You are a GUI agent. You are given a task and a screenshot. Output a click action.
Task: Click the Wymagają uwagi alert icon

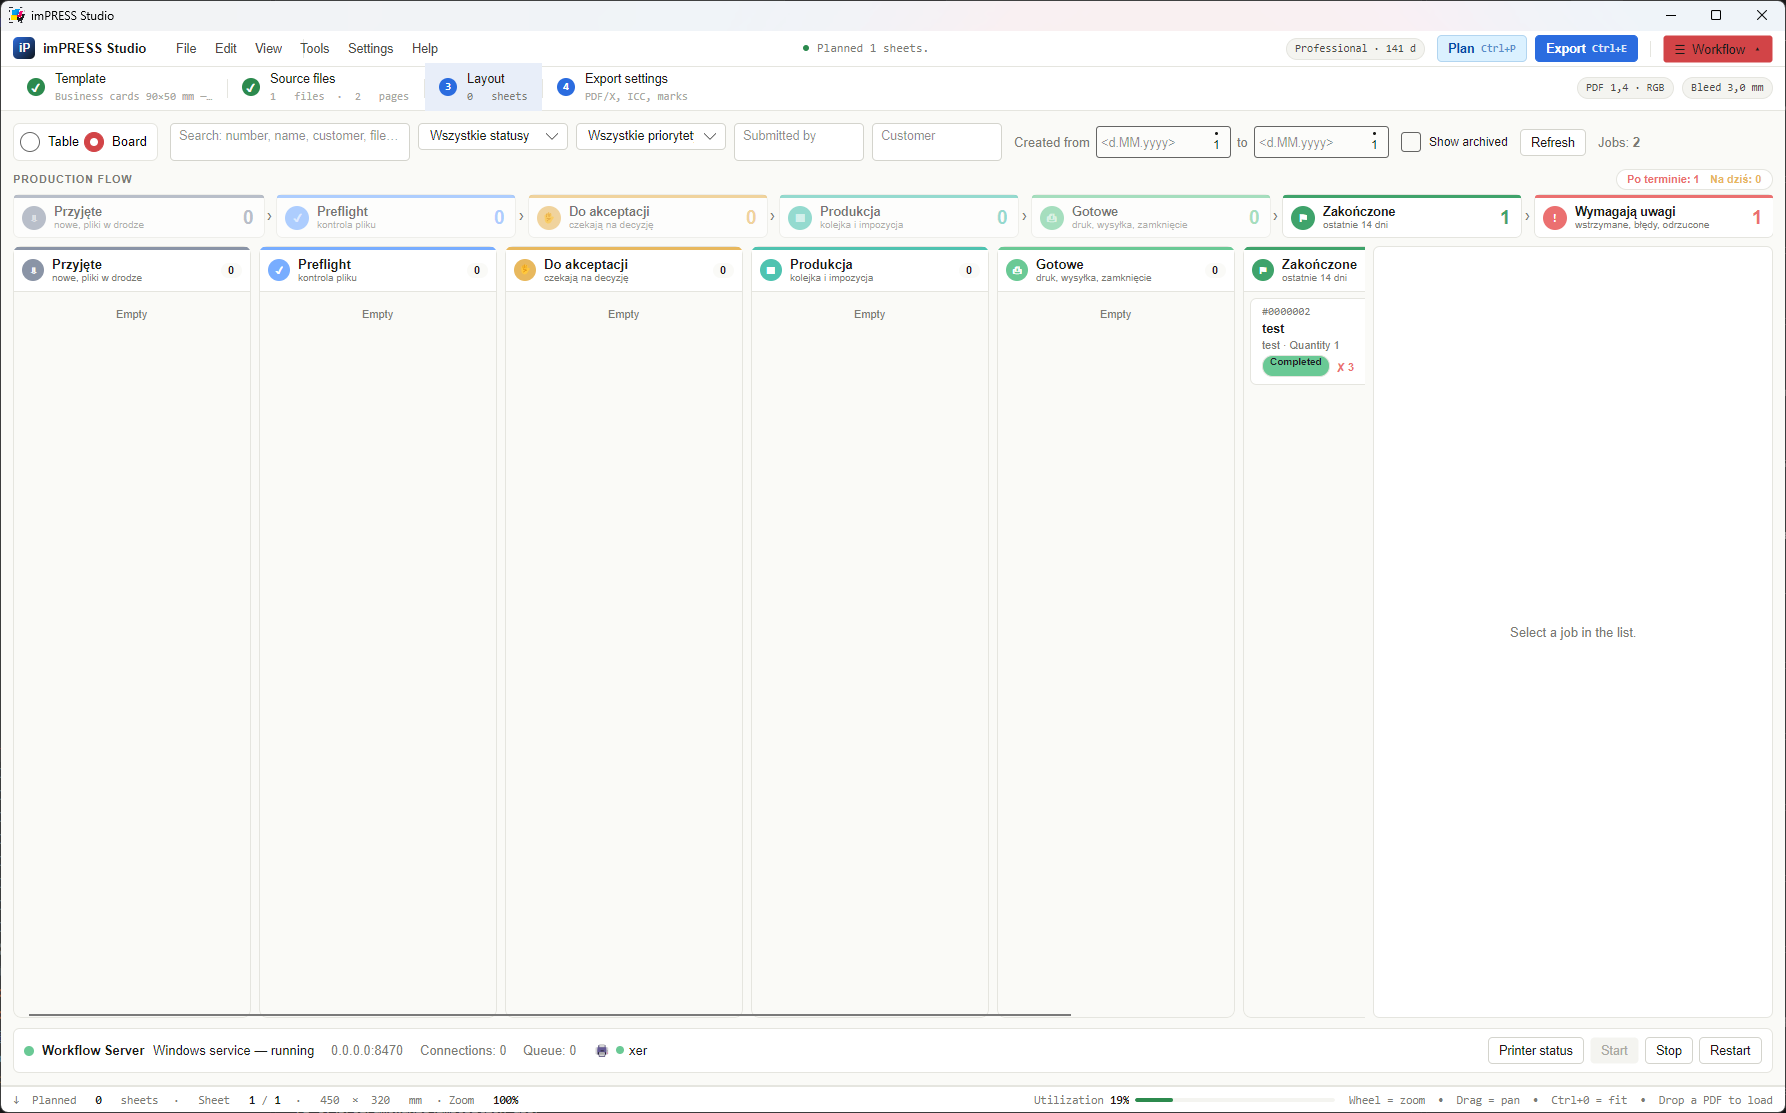pos(1555,217)
